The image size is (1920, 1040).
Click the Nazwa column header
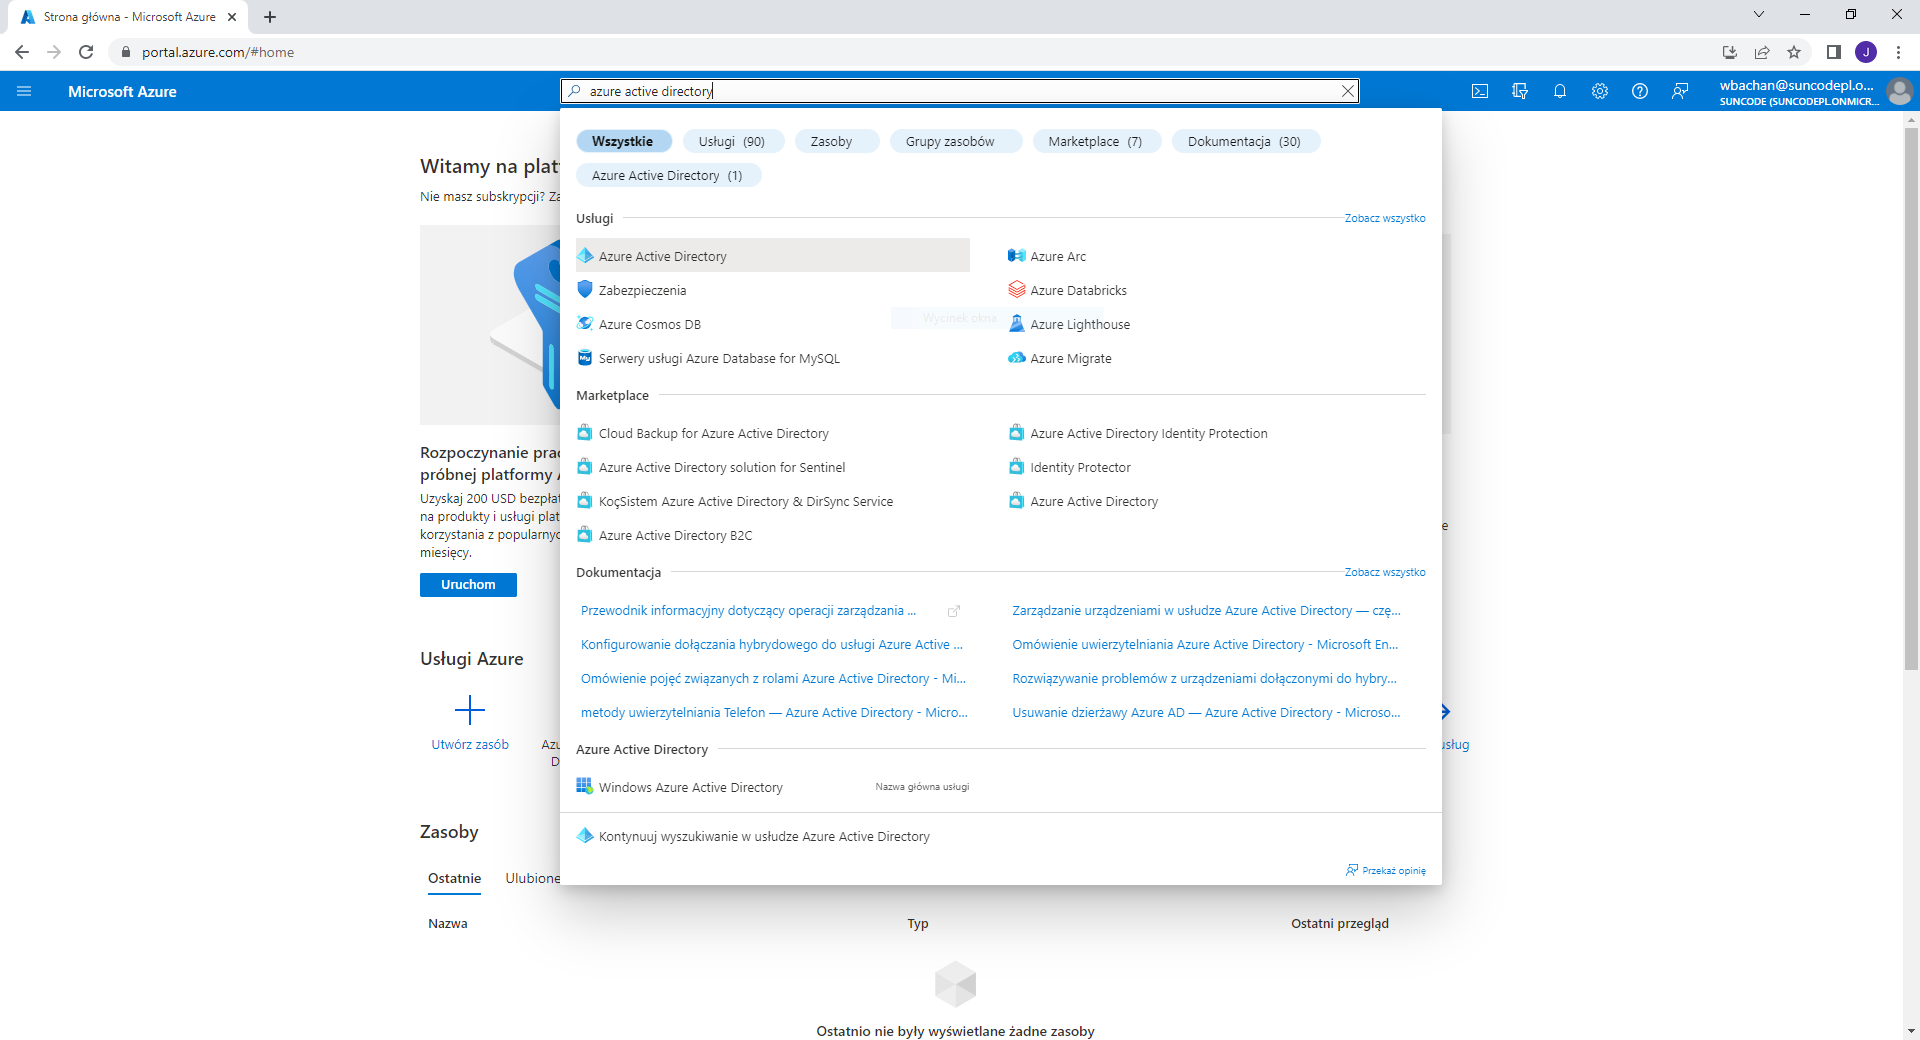pyautogui.click(x=448, y=923)
